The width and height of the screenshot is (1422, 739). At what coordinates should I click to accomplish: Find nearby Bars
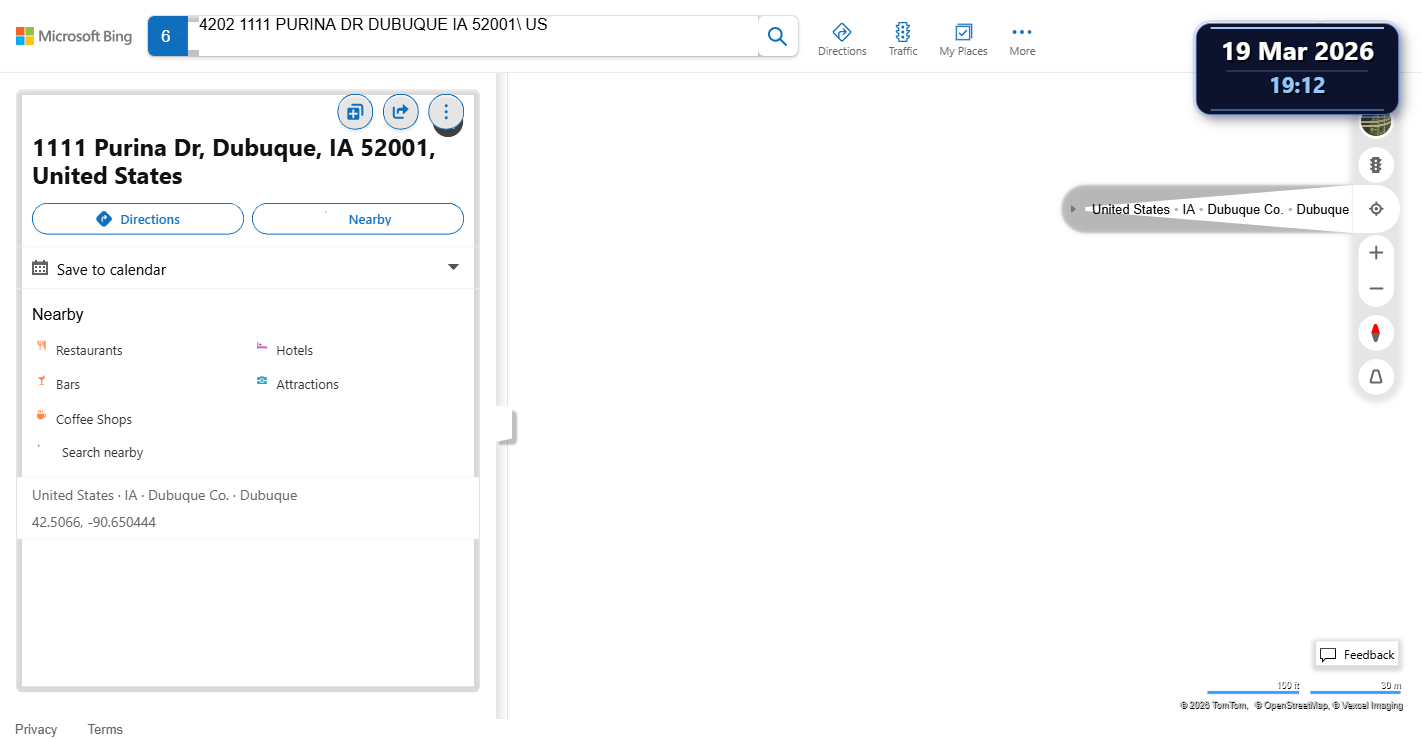68,385
